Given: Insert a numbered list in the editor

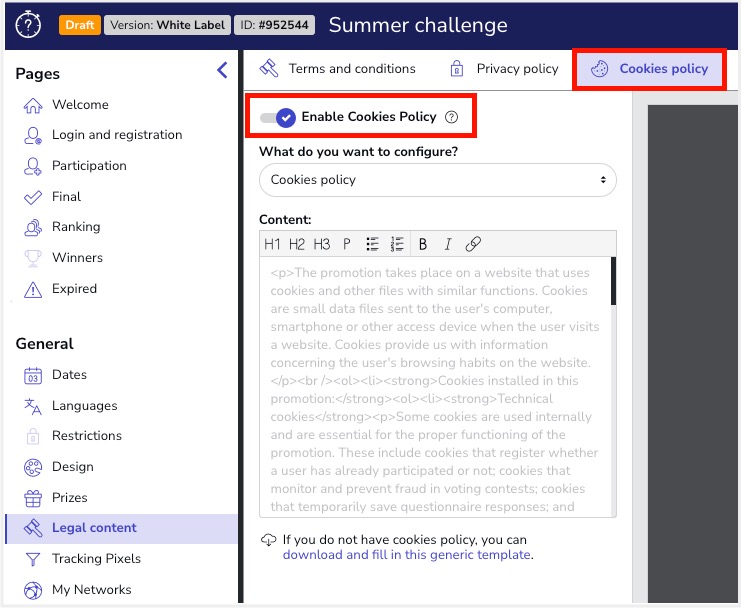Looking at the screenshot, I should pyautogui.click(x=397, y=244).
